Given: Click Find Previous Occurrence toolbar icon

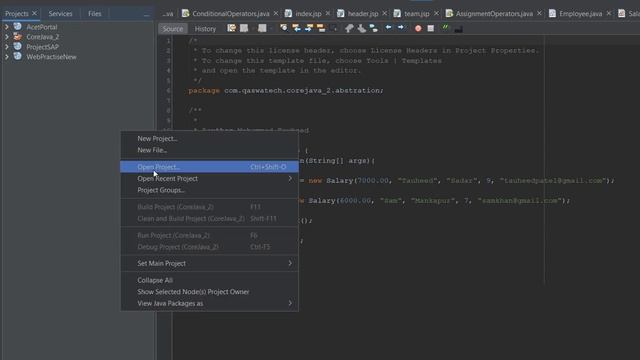Looking at the screenshot, I should point(296,28).
